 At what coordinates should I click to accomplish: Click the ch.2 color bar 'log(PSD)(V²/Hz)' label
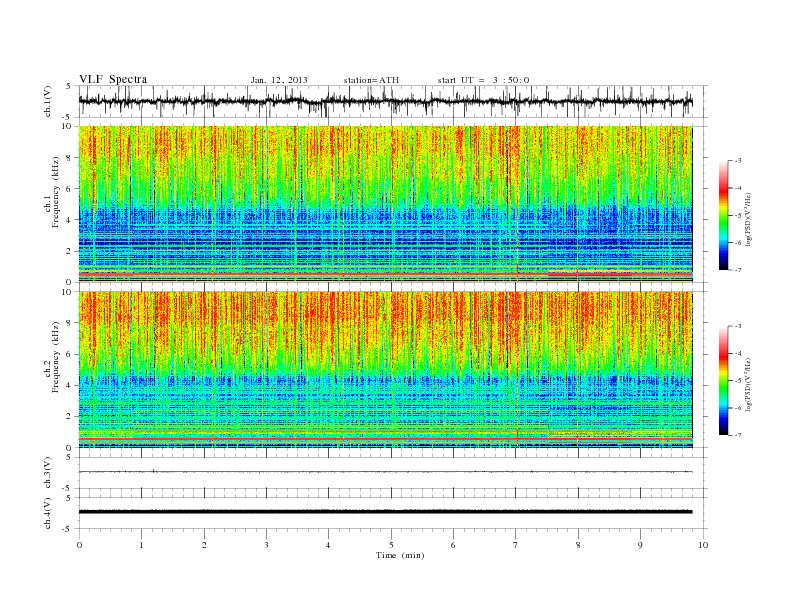[x=748, y=383]
